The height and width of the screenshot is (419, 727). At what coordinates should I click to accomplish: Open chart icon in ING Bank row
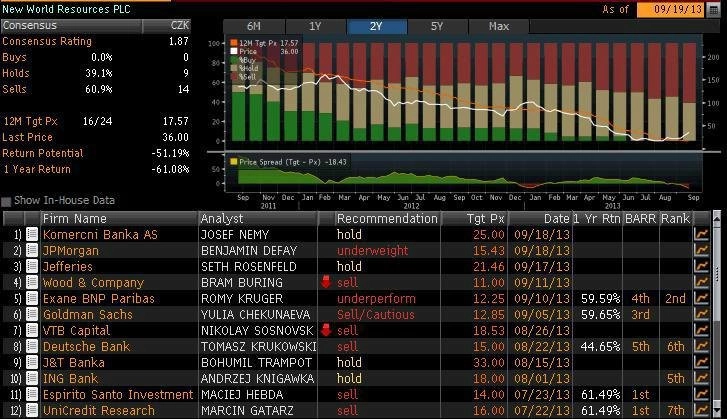(x=701, y=378)
